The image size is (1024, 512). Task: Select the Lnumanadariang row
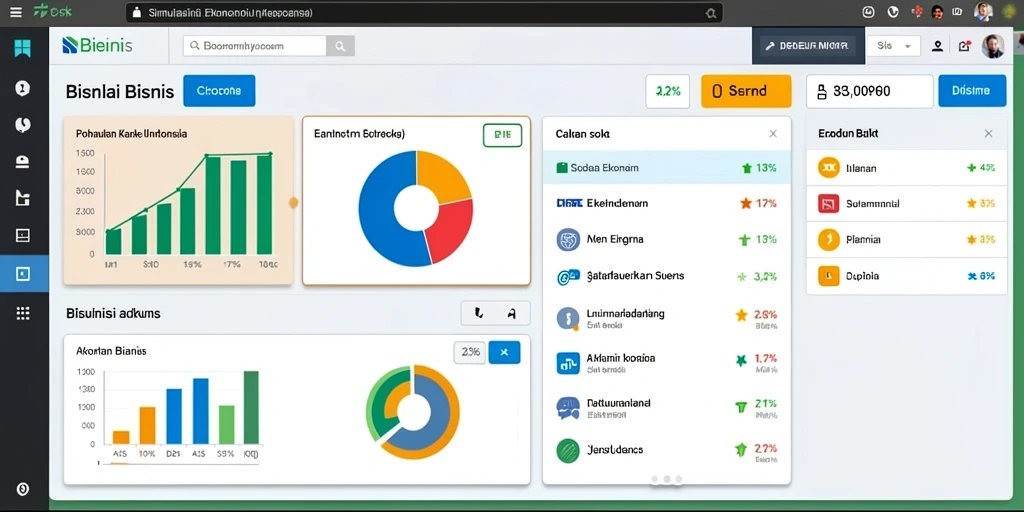pyautogui.click(x=667, y=318)
